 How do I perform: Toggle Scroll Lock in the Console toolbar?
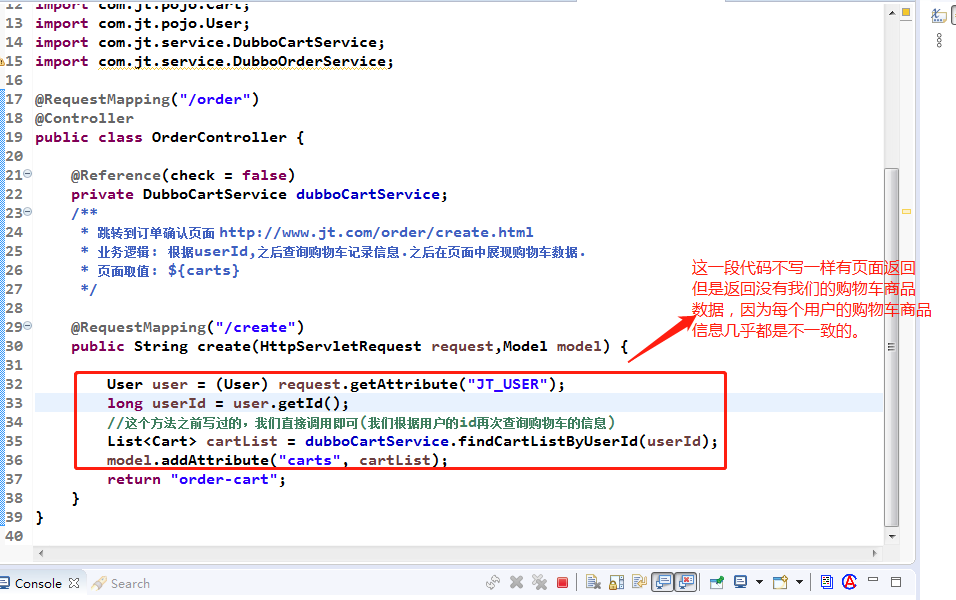coord(616,583)
